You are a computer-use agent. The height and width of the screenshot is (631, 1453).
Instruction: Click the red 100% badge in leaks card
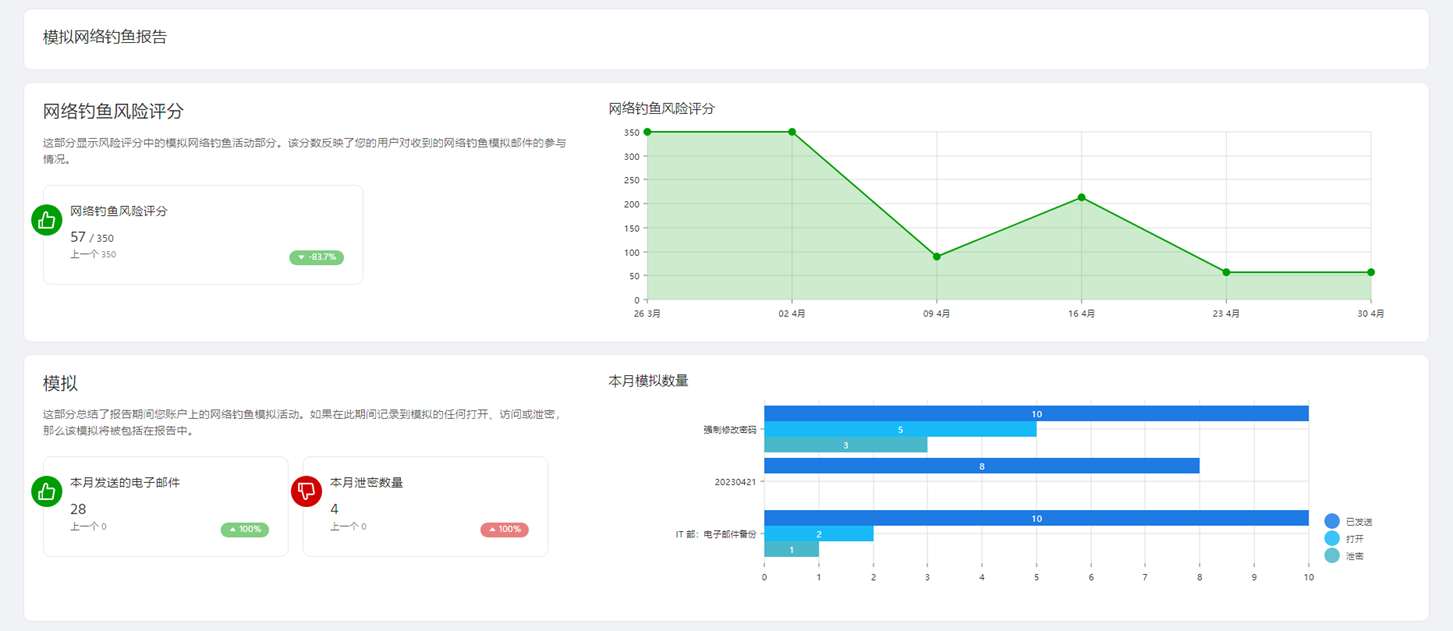(x=504, y=529)
